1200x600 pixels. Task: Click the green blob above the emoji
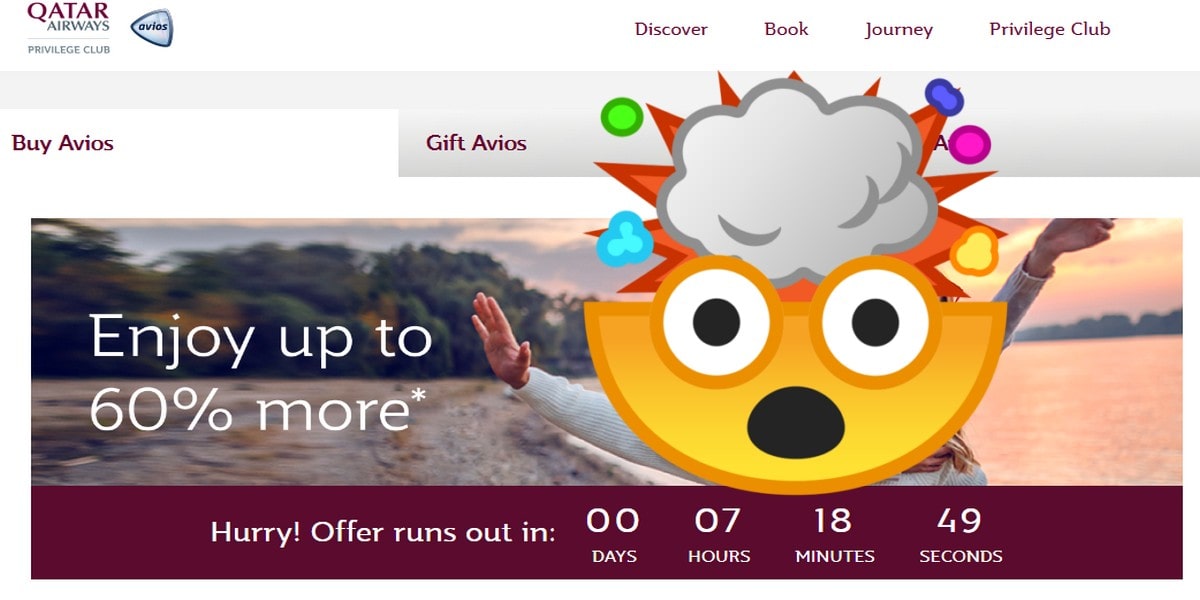tap(621, 118)
